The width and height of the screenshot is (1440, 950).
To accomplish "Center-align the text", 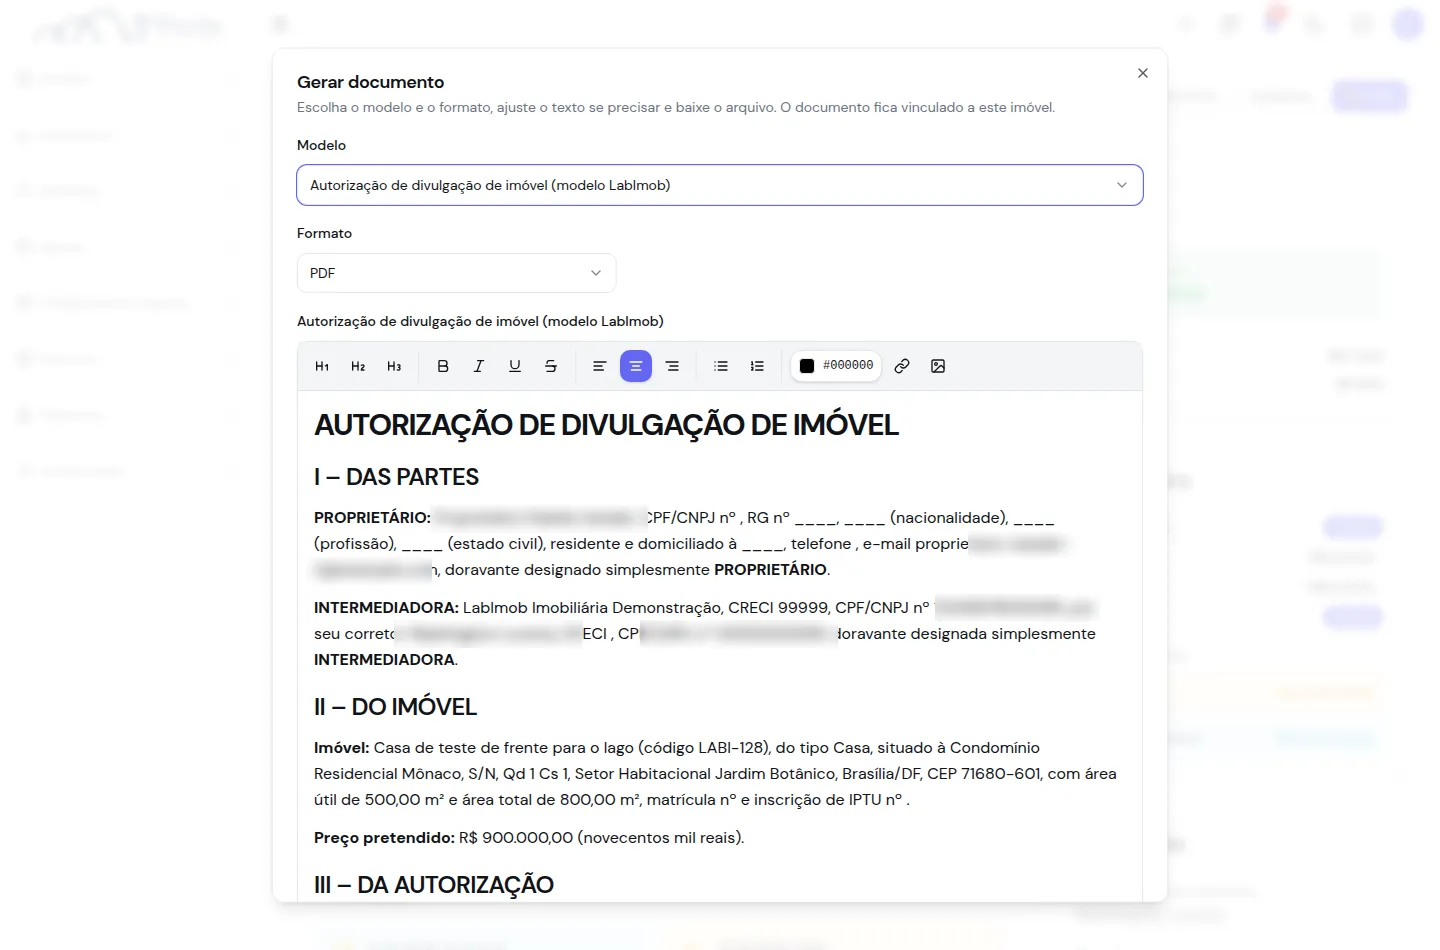I will coord(636,366).
